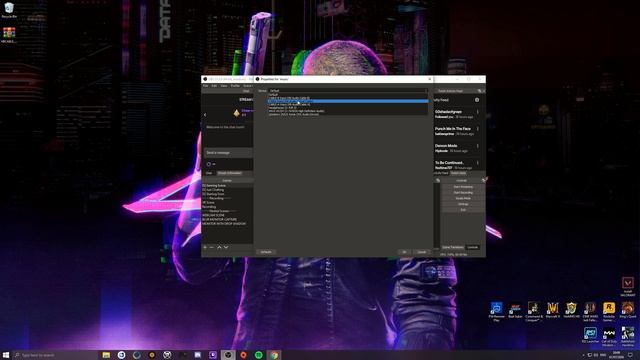Image resolution: width=640 pixels, height=360 pixels.
Task: Click Exit in OBS Controls
Action: point(463,210)
